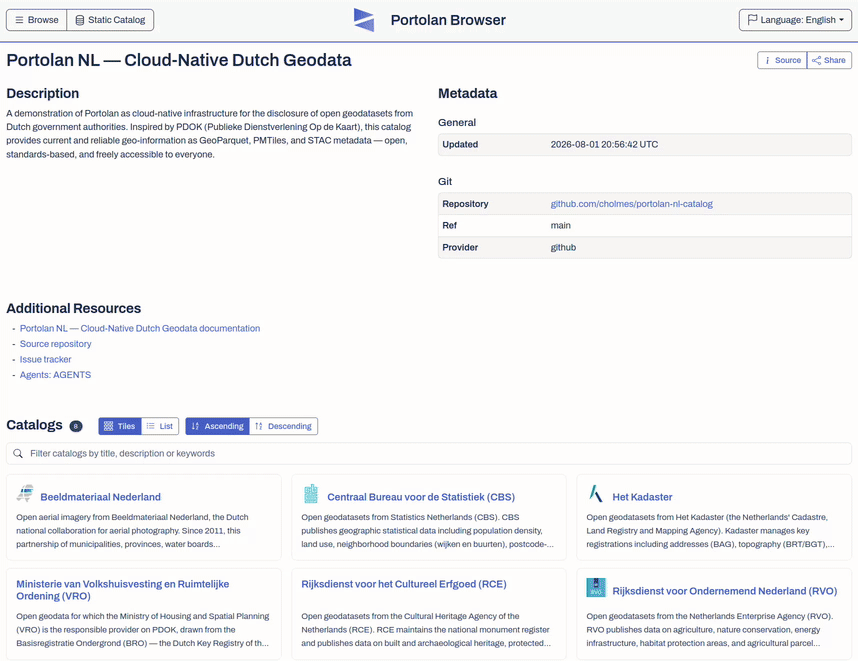Click the RVO catalog description text
Viewport: 858px width, 661px height.
(x=709, y=629)
